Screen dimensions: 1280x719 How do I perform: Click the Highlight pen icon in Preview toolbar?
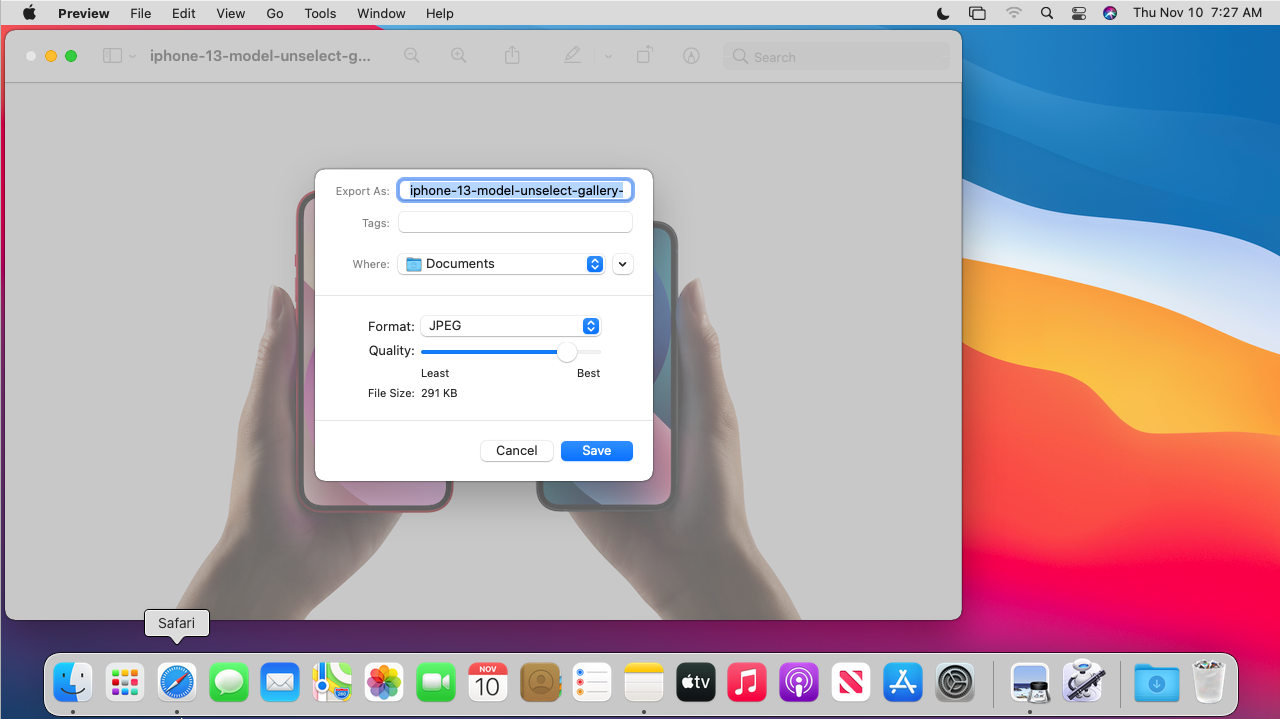572,56
